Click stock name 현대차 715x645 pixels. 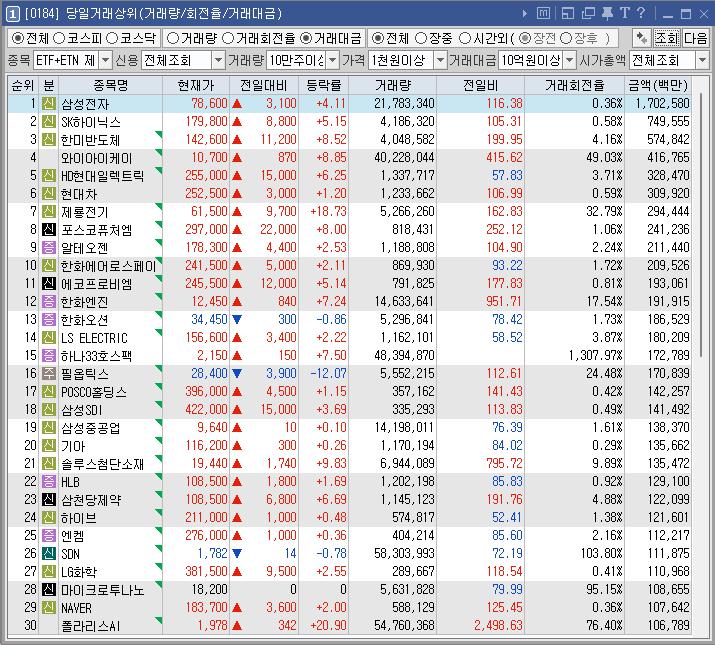coord(79,194)
